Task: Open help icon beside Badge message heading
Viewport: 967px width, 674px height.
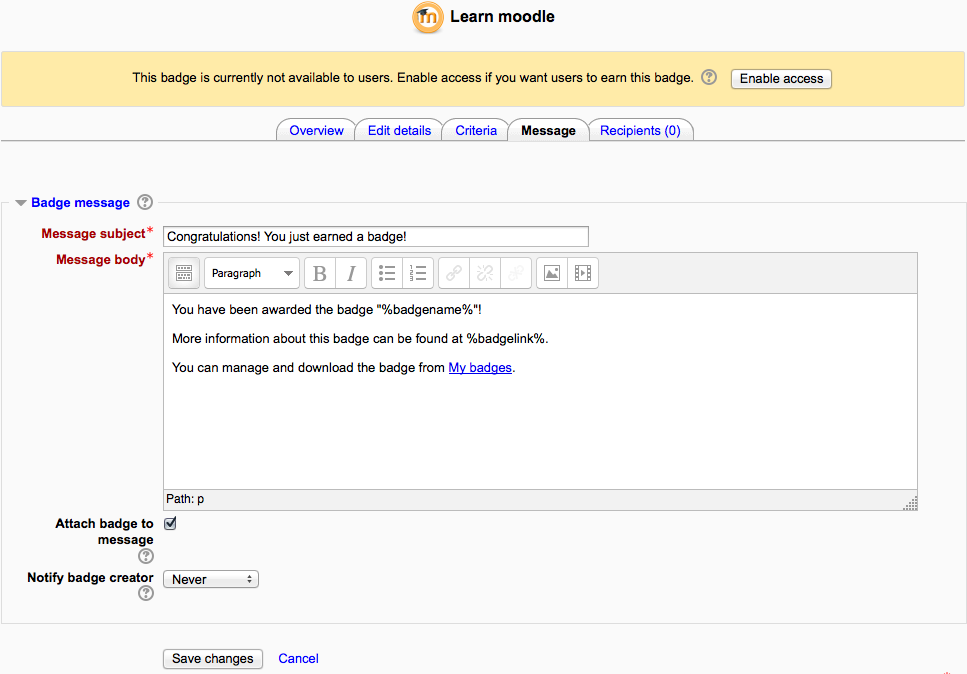Action: point(145,202)
